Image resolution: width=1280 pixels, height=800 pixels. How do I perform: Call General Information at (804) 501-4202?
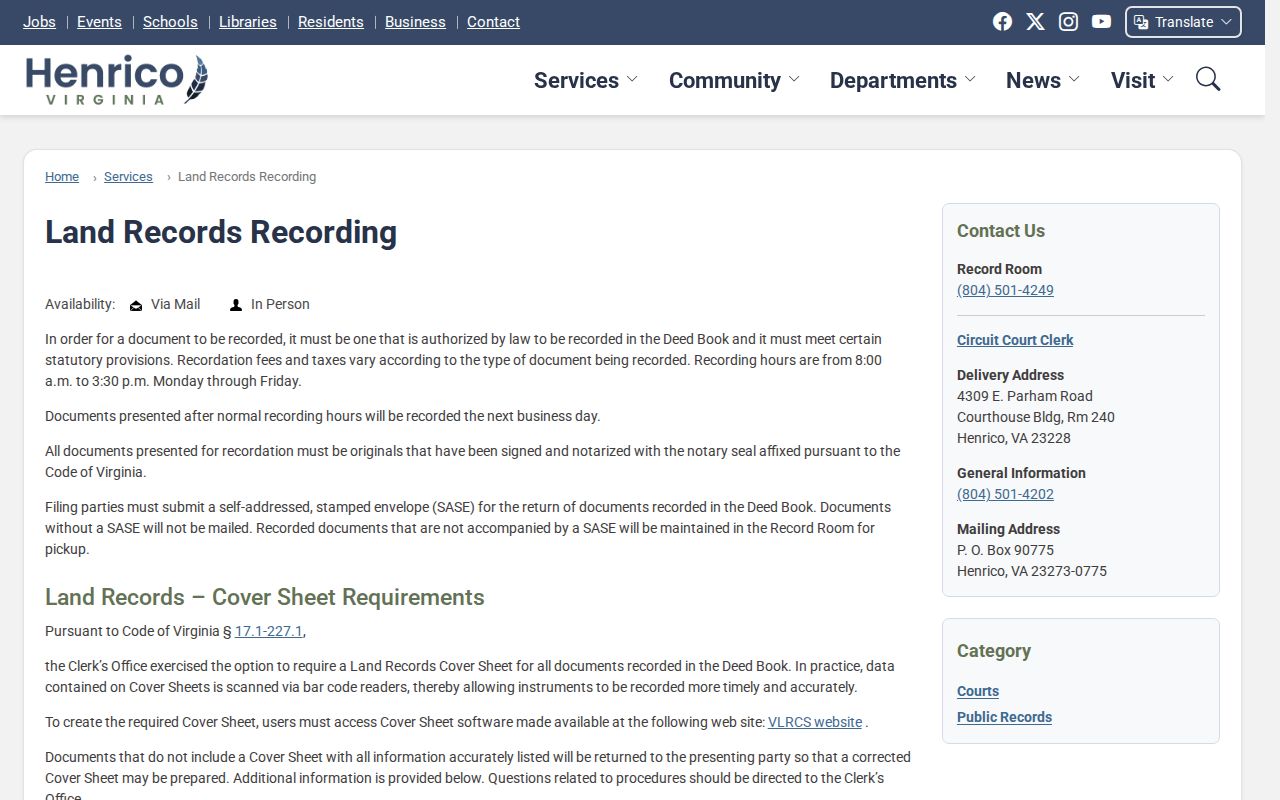pyautogui.click(x=1005, y=494)
